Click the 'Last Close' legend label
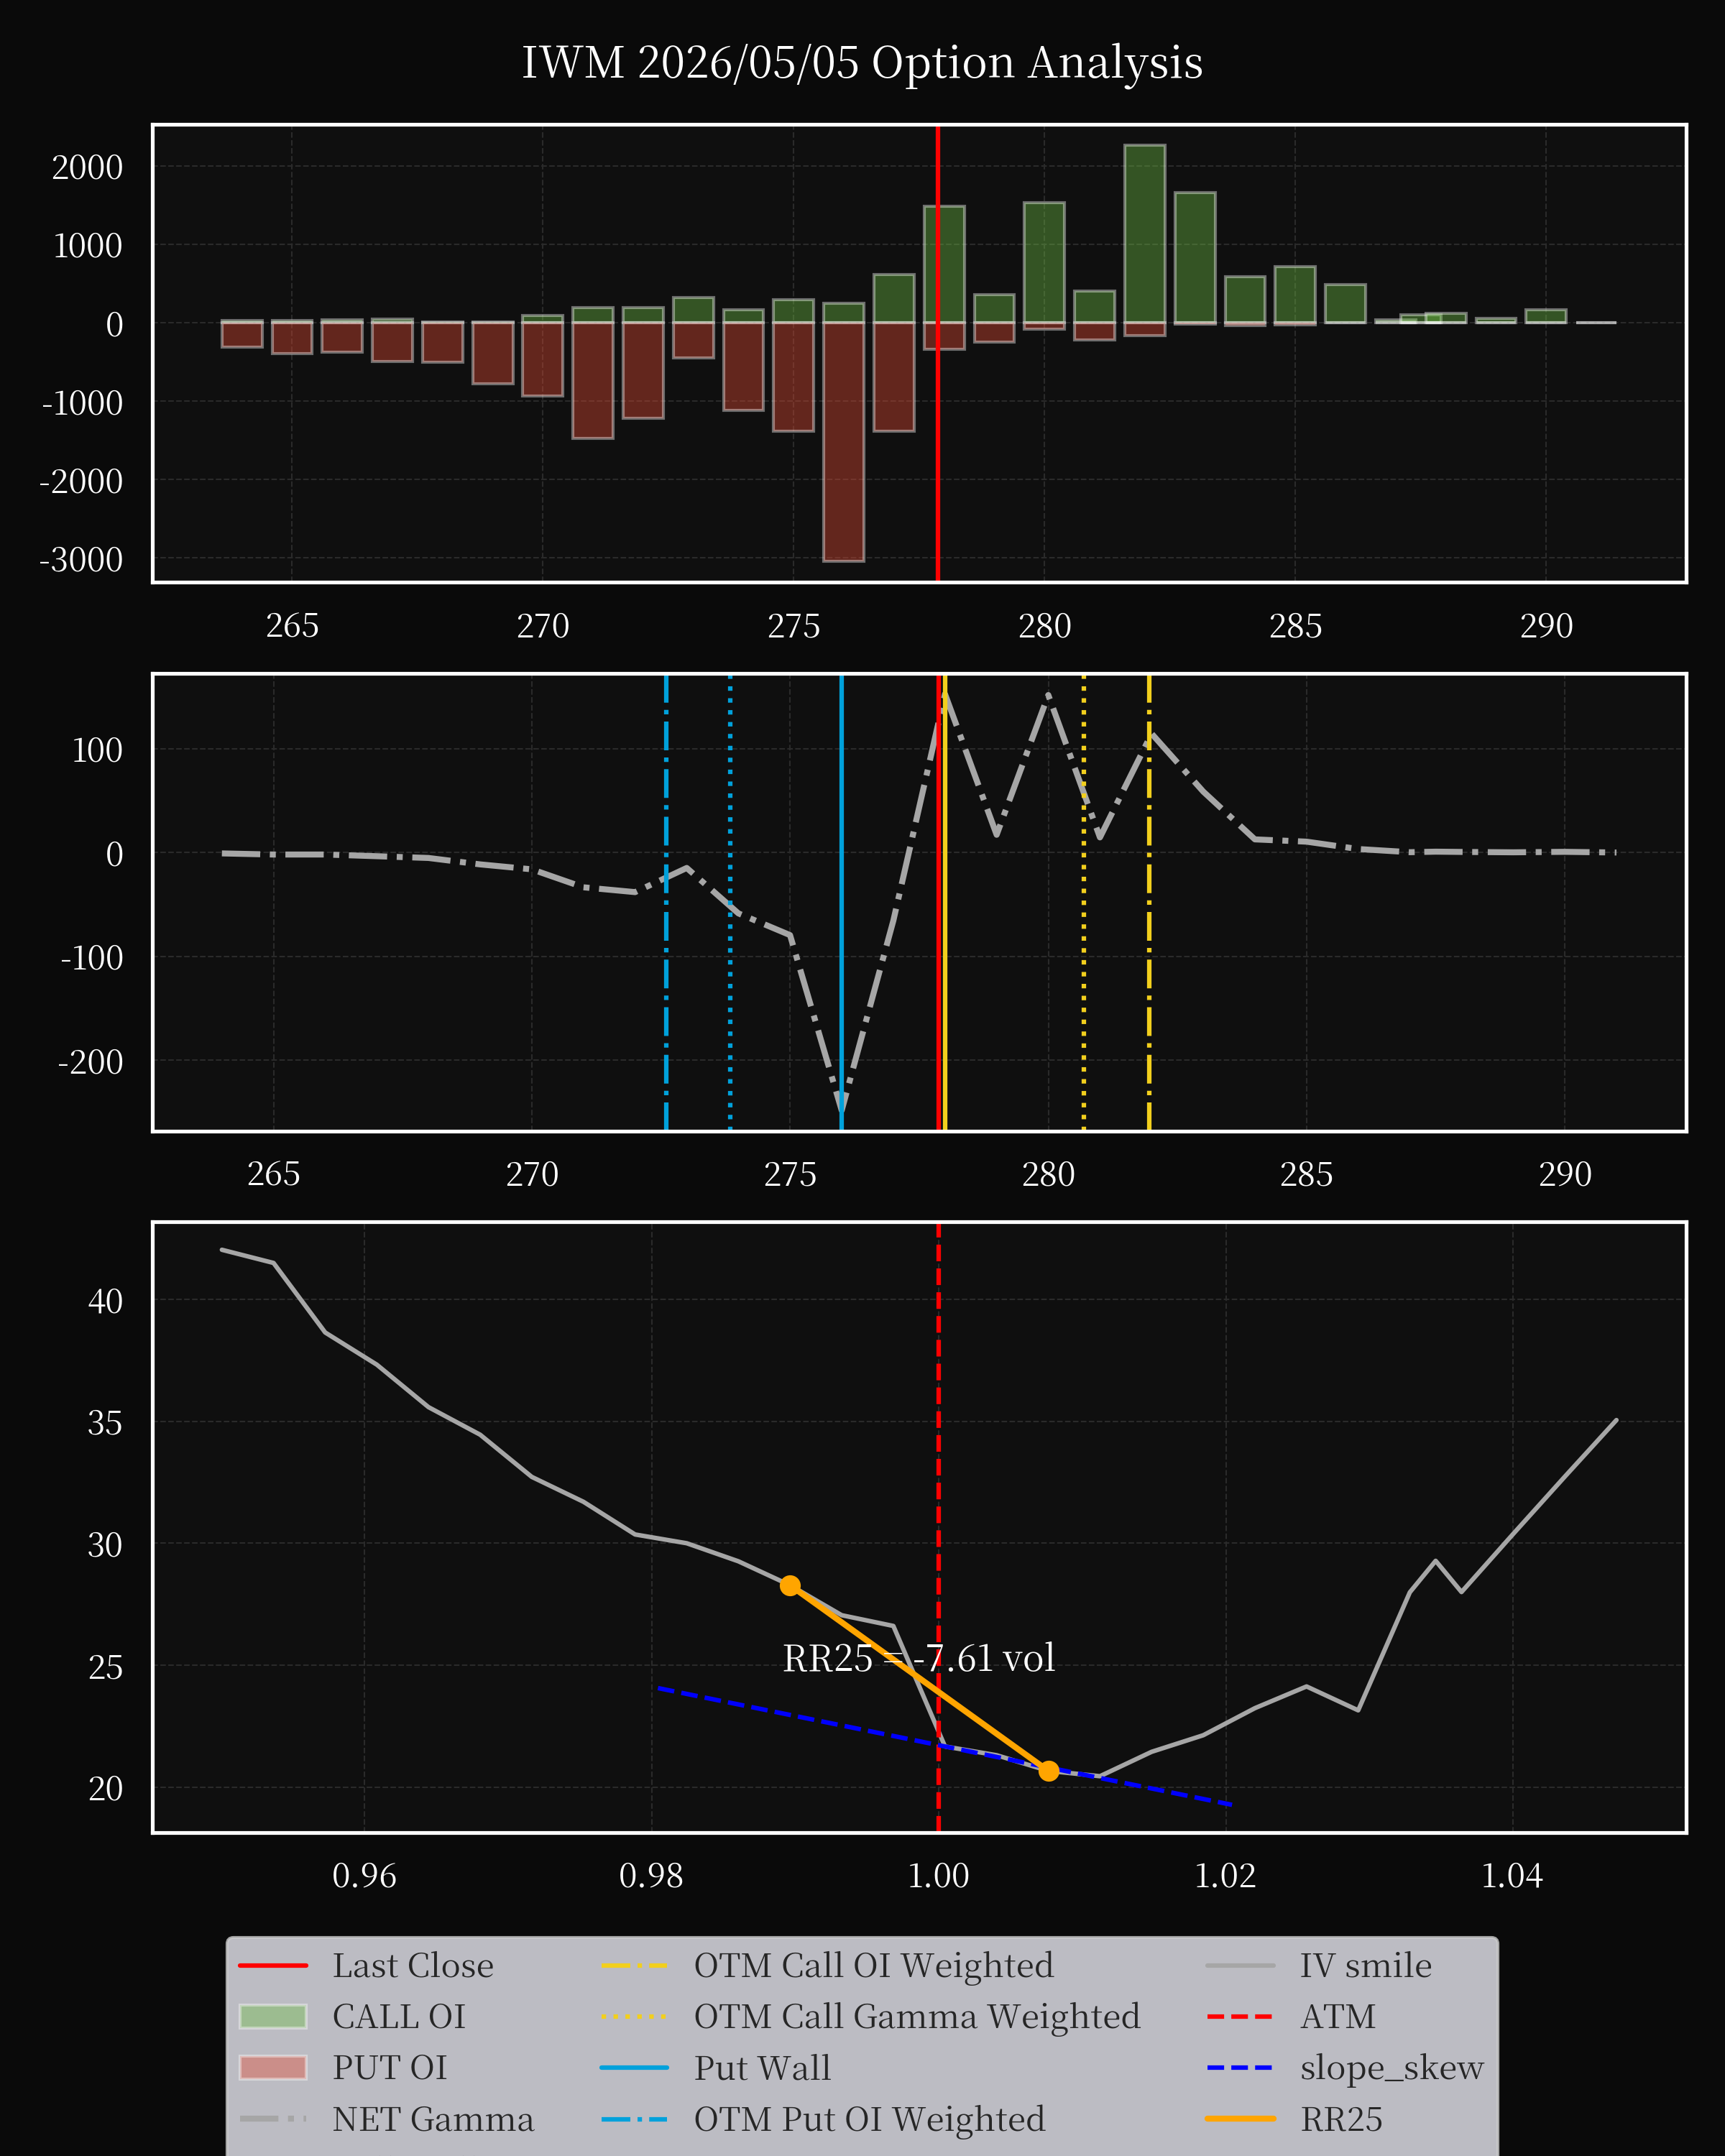This screenshot has width=1725, height=2156. pyautogui.click(x=413, y=1965)
